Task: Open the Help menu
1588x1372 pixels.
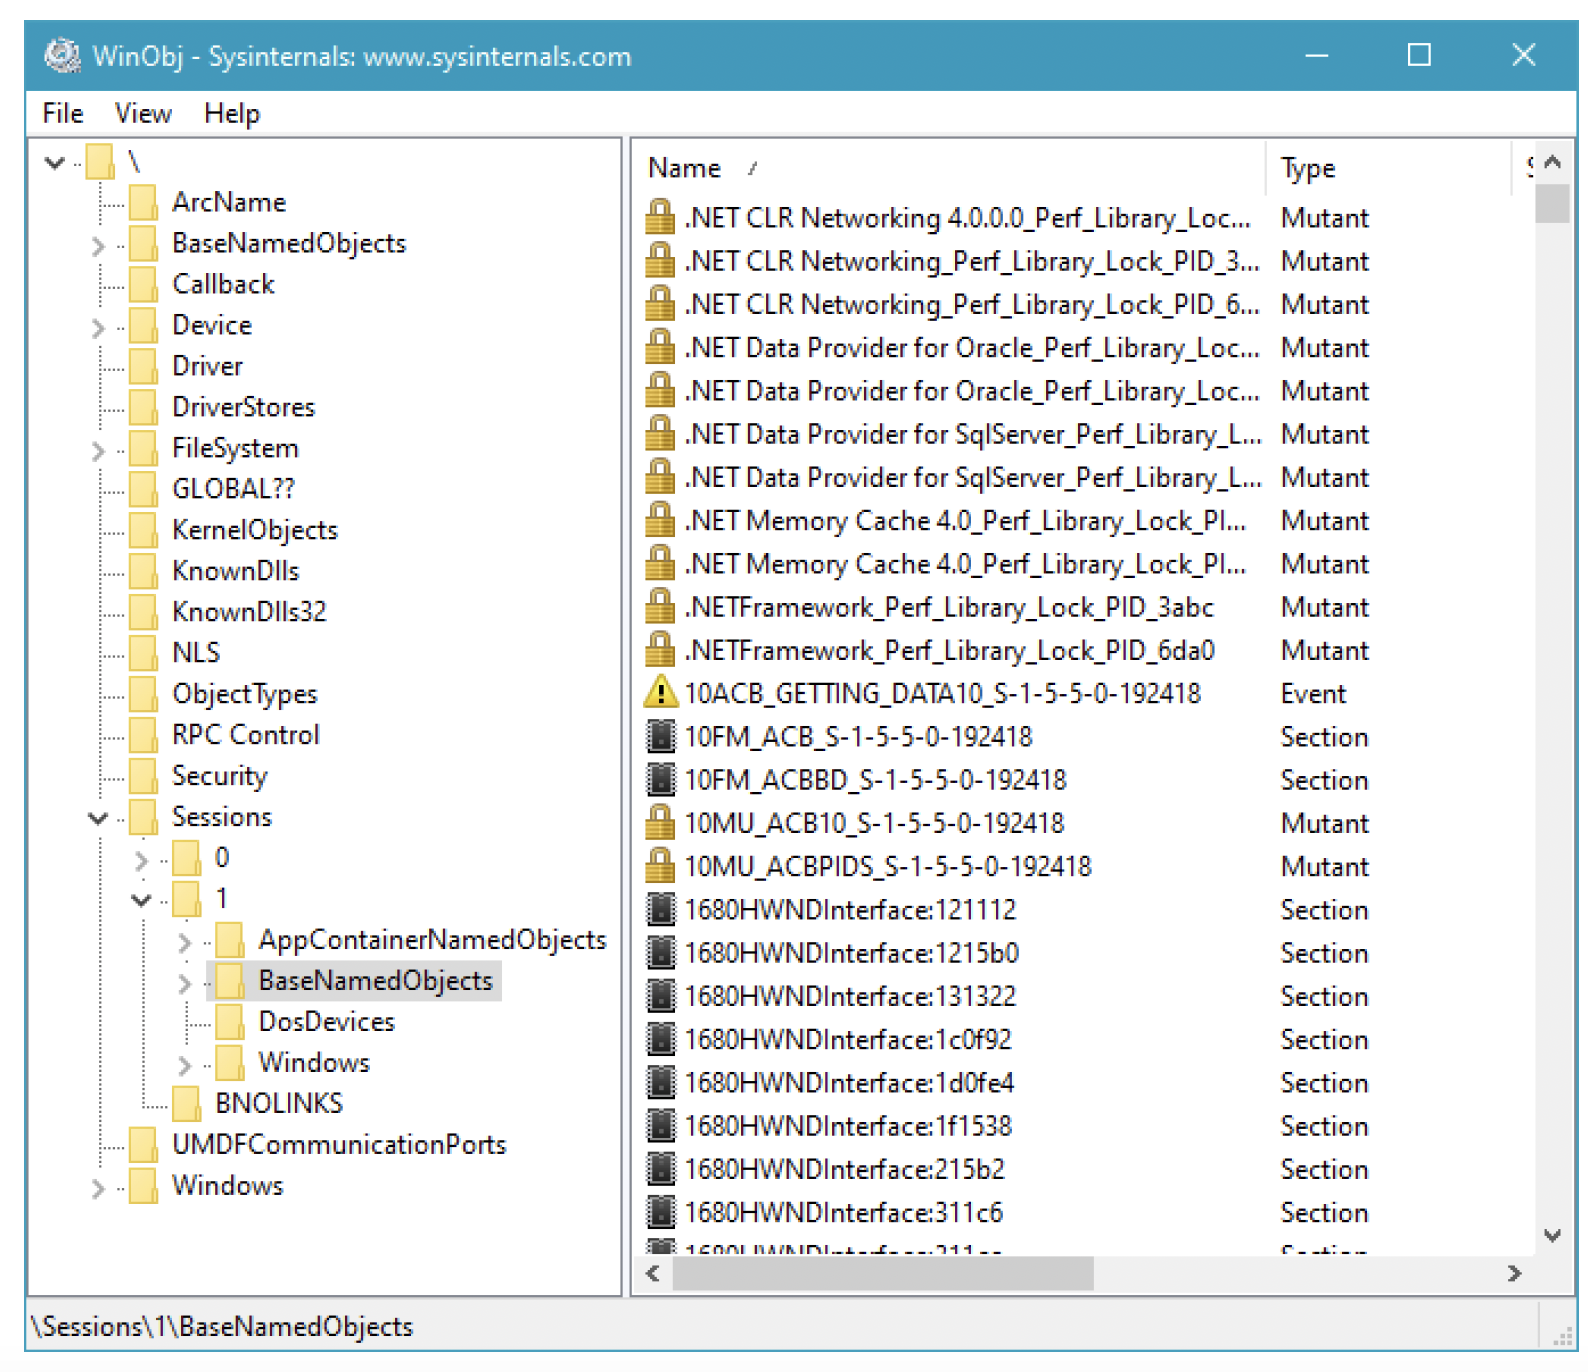Action: pos(231,113)
